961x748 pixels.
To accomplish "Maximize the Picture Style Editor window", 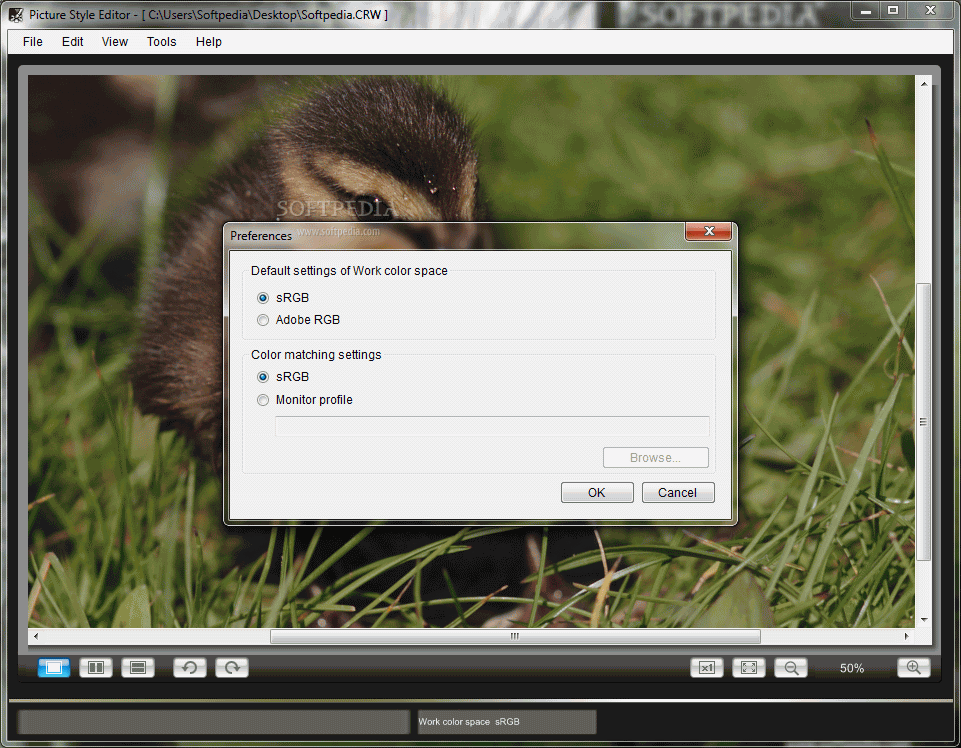I will coord(894,10).
